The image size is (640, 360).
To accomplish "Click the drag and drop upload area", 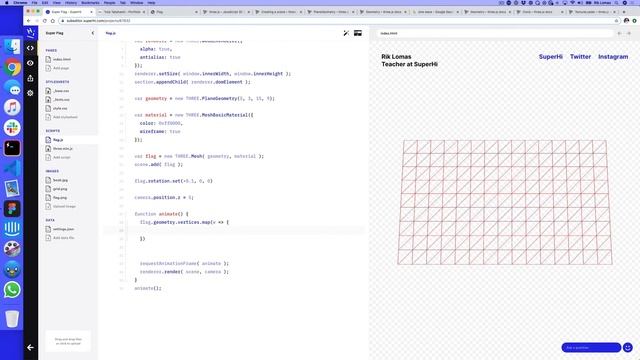I will 68,341.
